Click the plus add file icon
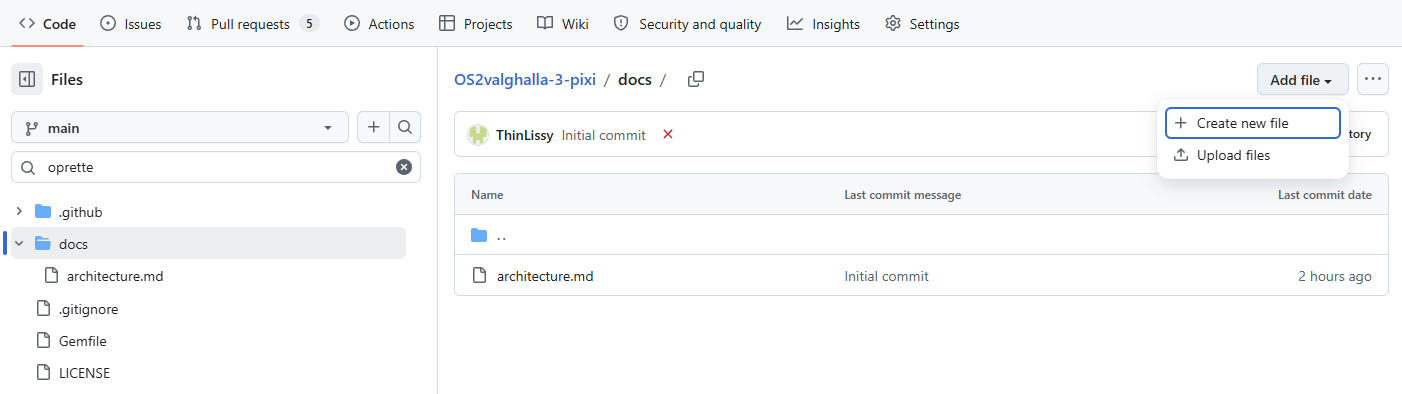Screen dimensions: 1402x394 373,128
